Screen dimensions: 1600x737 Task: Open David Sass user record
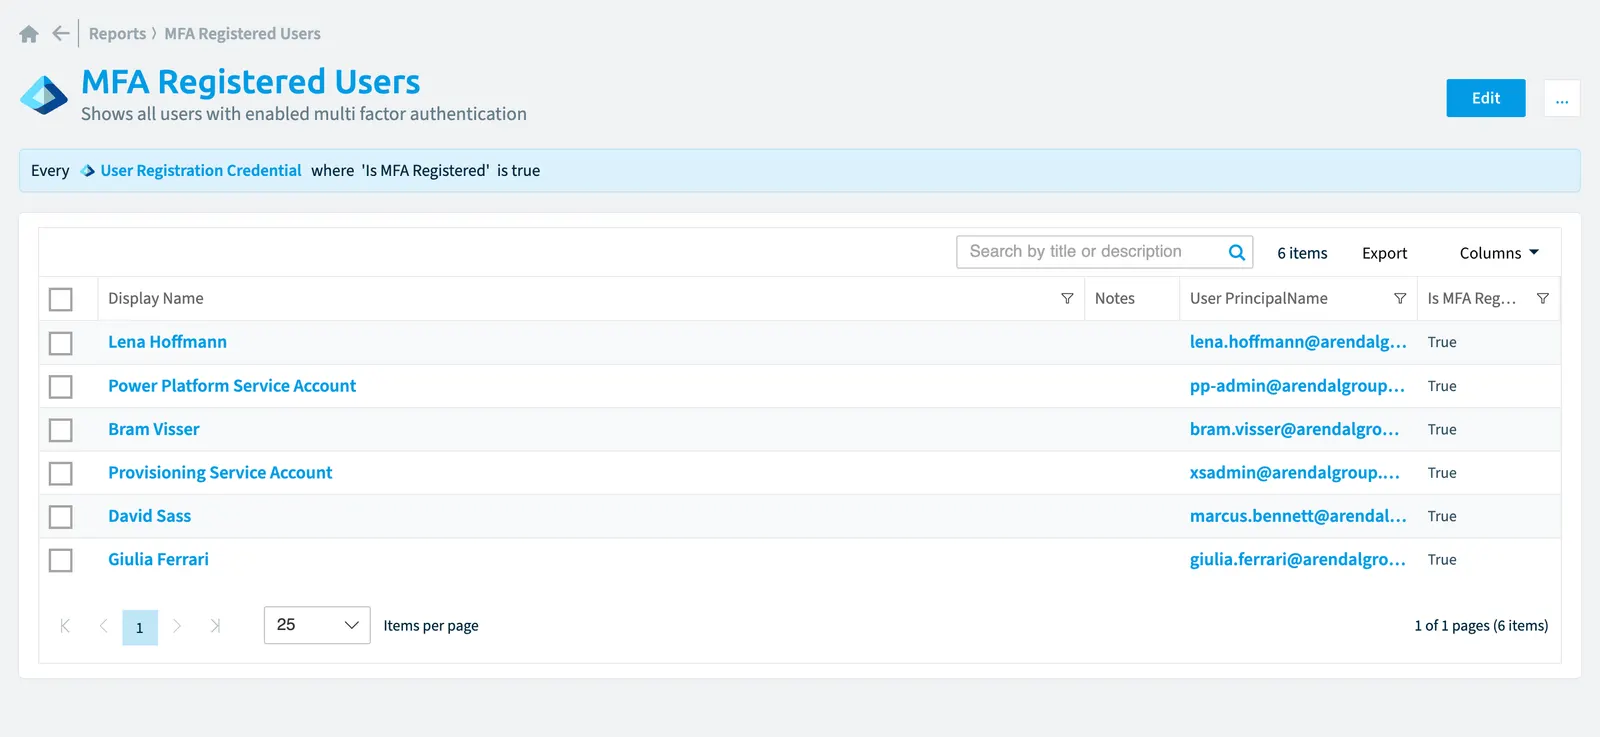(x=150, y=516)
